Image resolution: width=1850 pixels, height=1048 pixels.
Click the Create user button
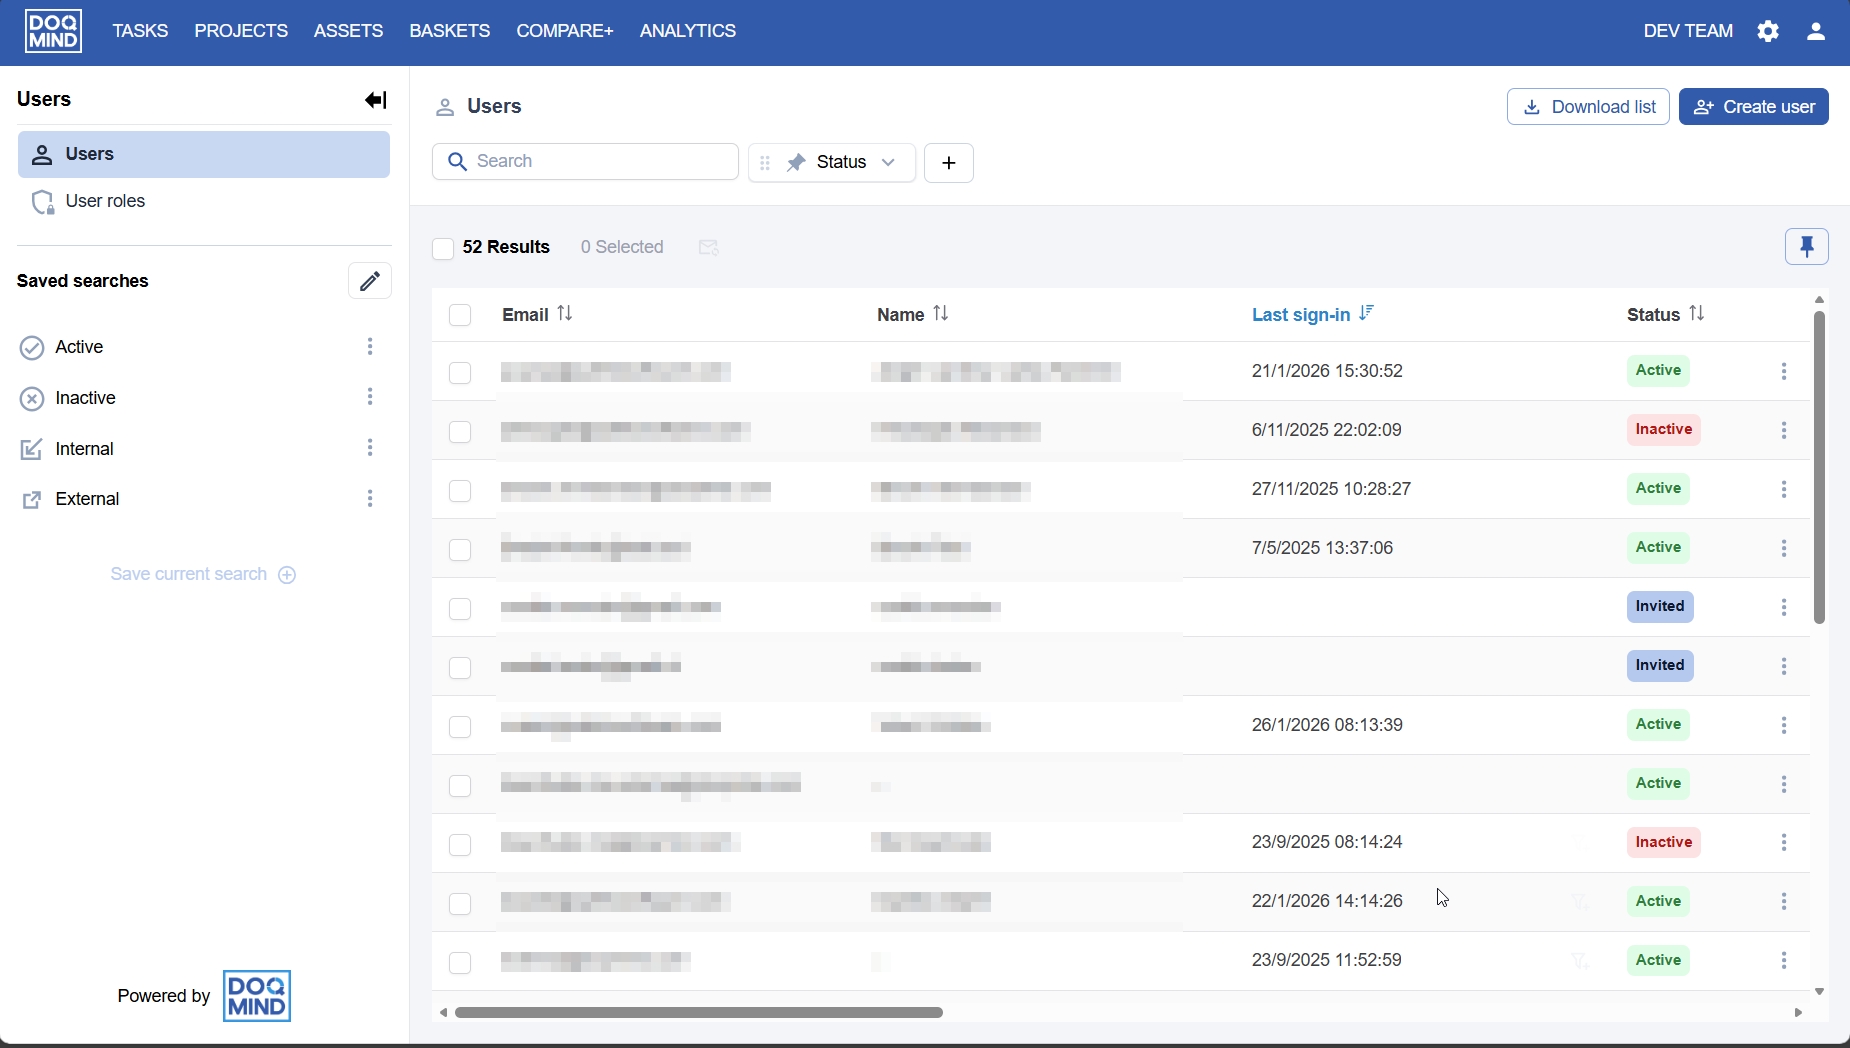coord(1753,107)
